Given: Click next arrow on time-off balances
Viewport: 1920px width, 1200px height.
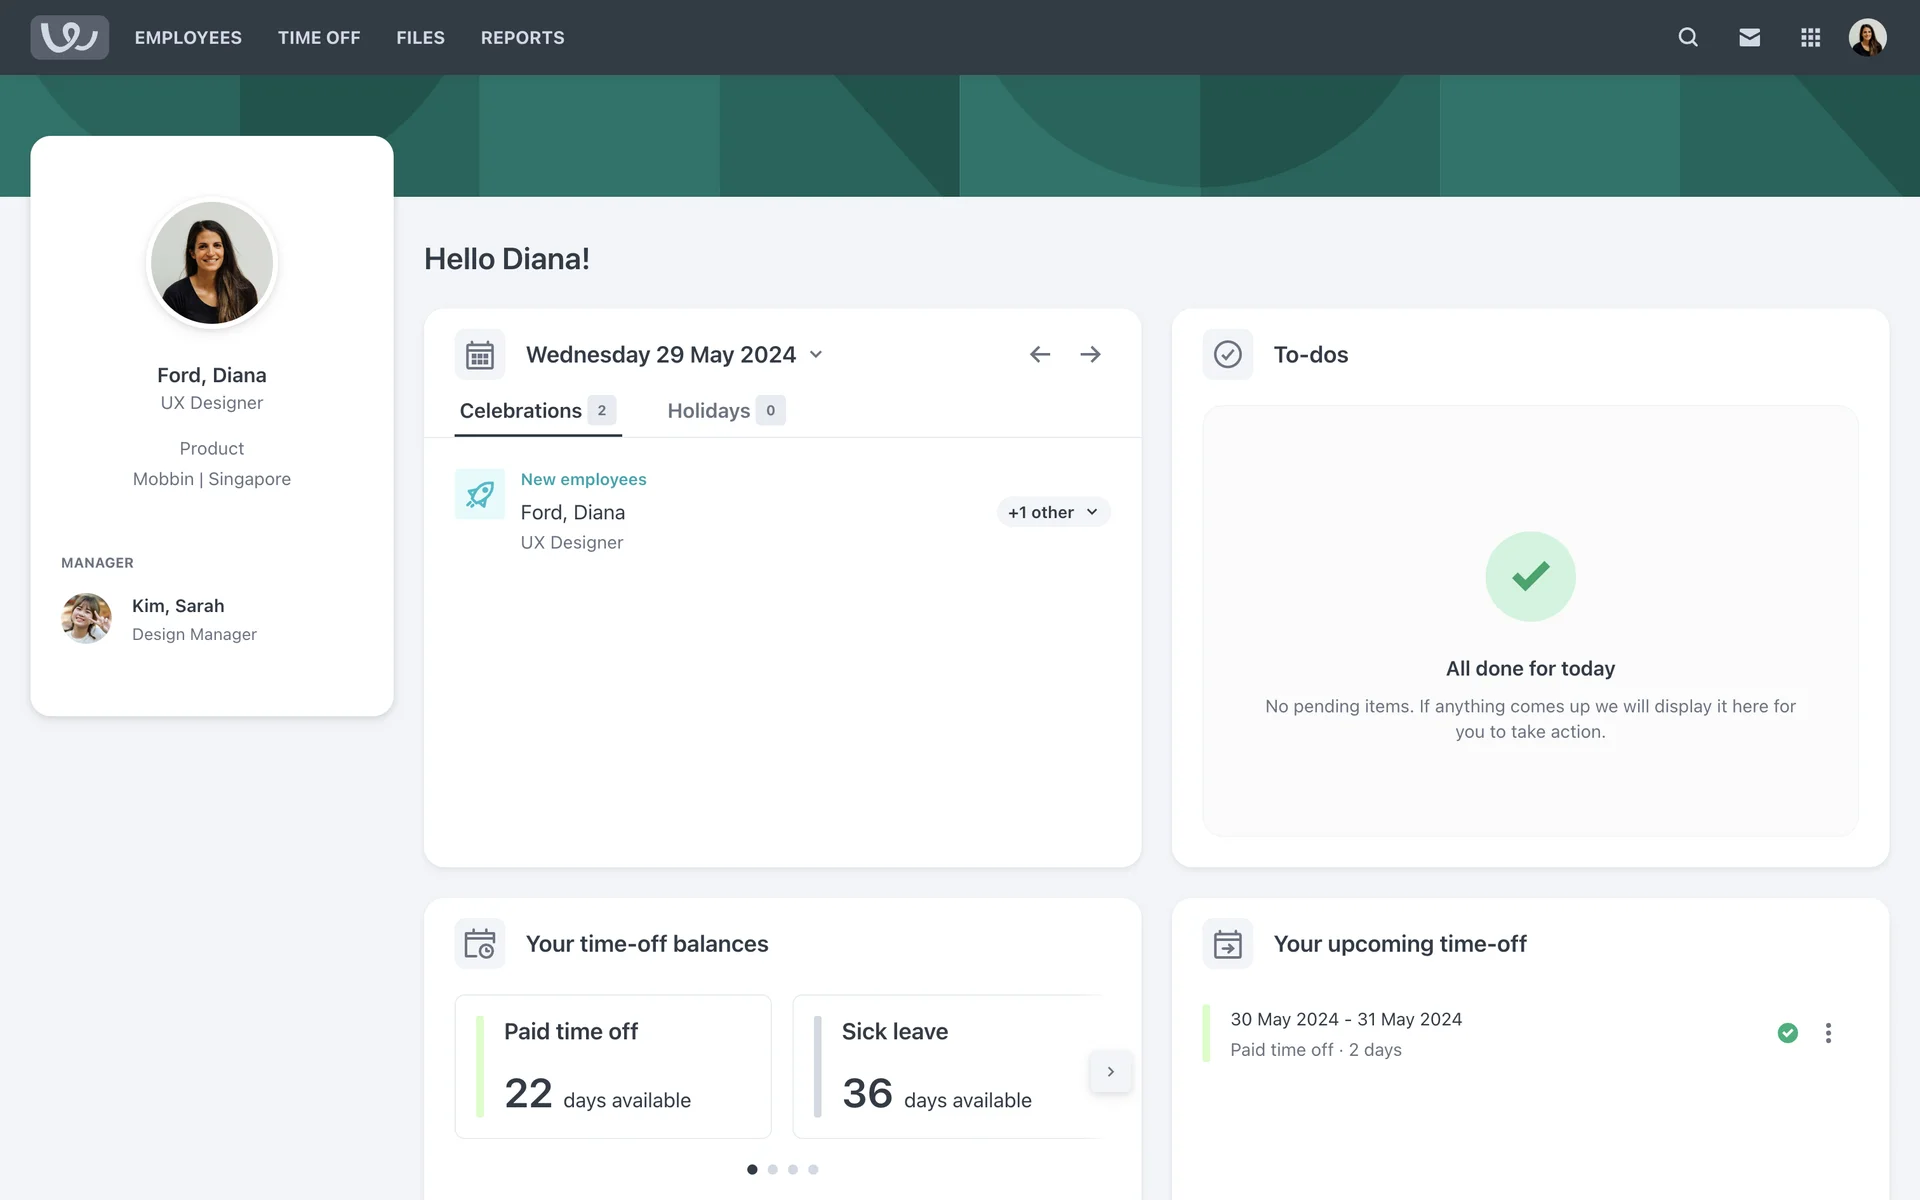Looking at the screenshot, I should tap(1110, 1071).
